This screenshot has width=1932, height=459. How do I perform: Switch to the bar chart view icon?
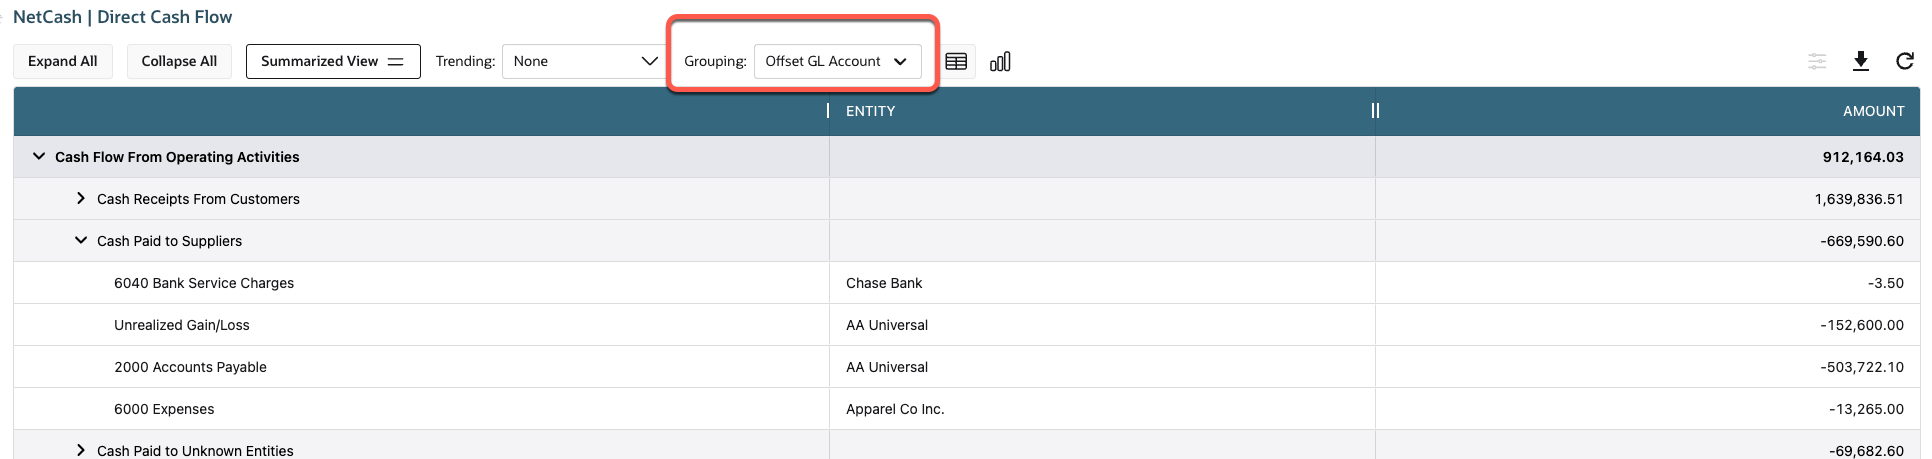coord(1000,62)
